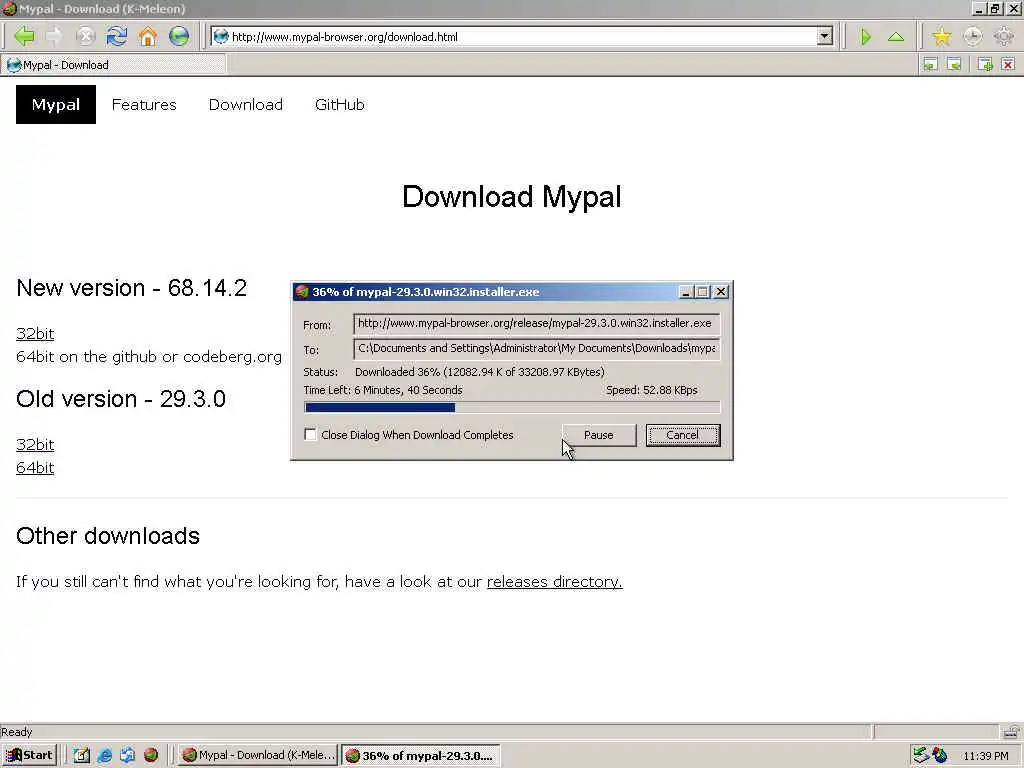Click the Mypal brand nav tab

coord(56,104)
